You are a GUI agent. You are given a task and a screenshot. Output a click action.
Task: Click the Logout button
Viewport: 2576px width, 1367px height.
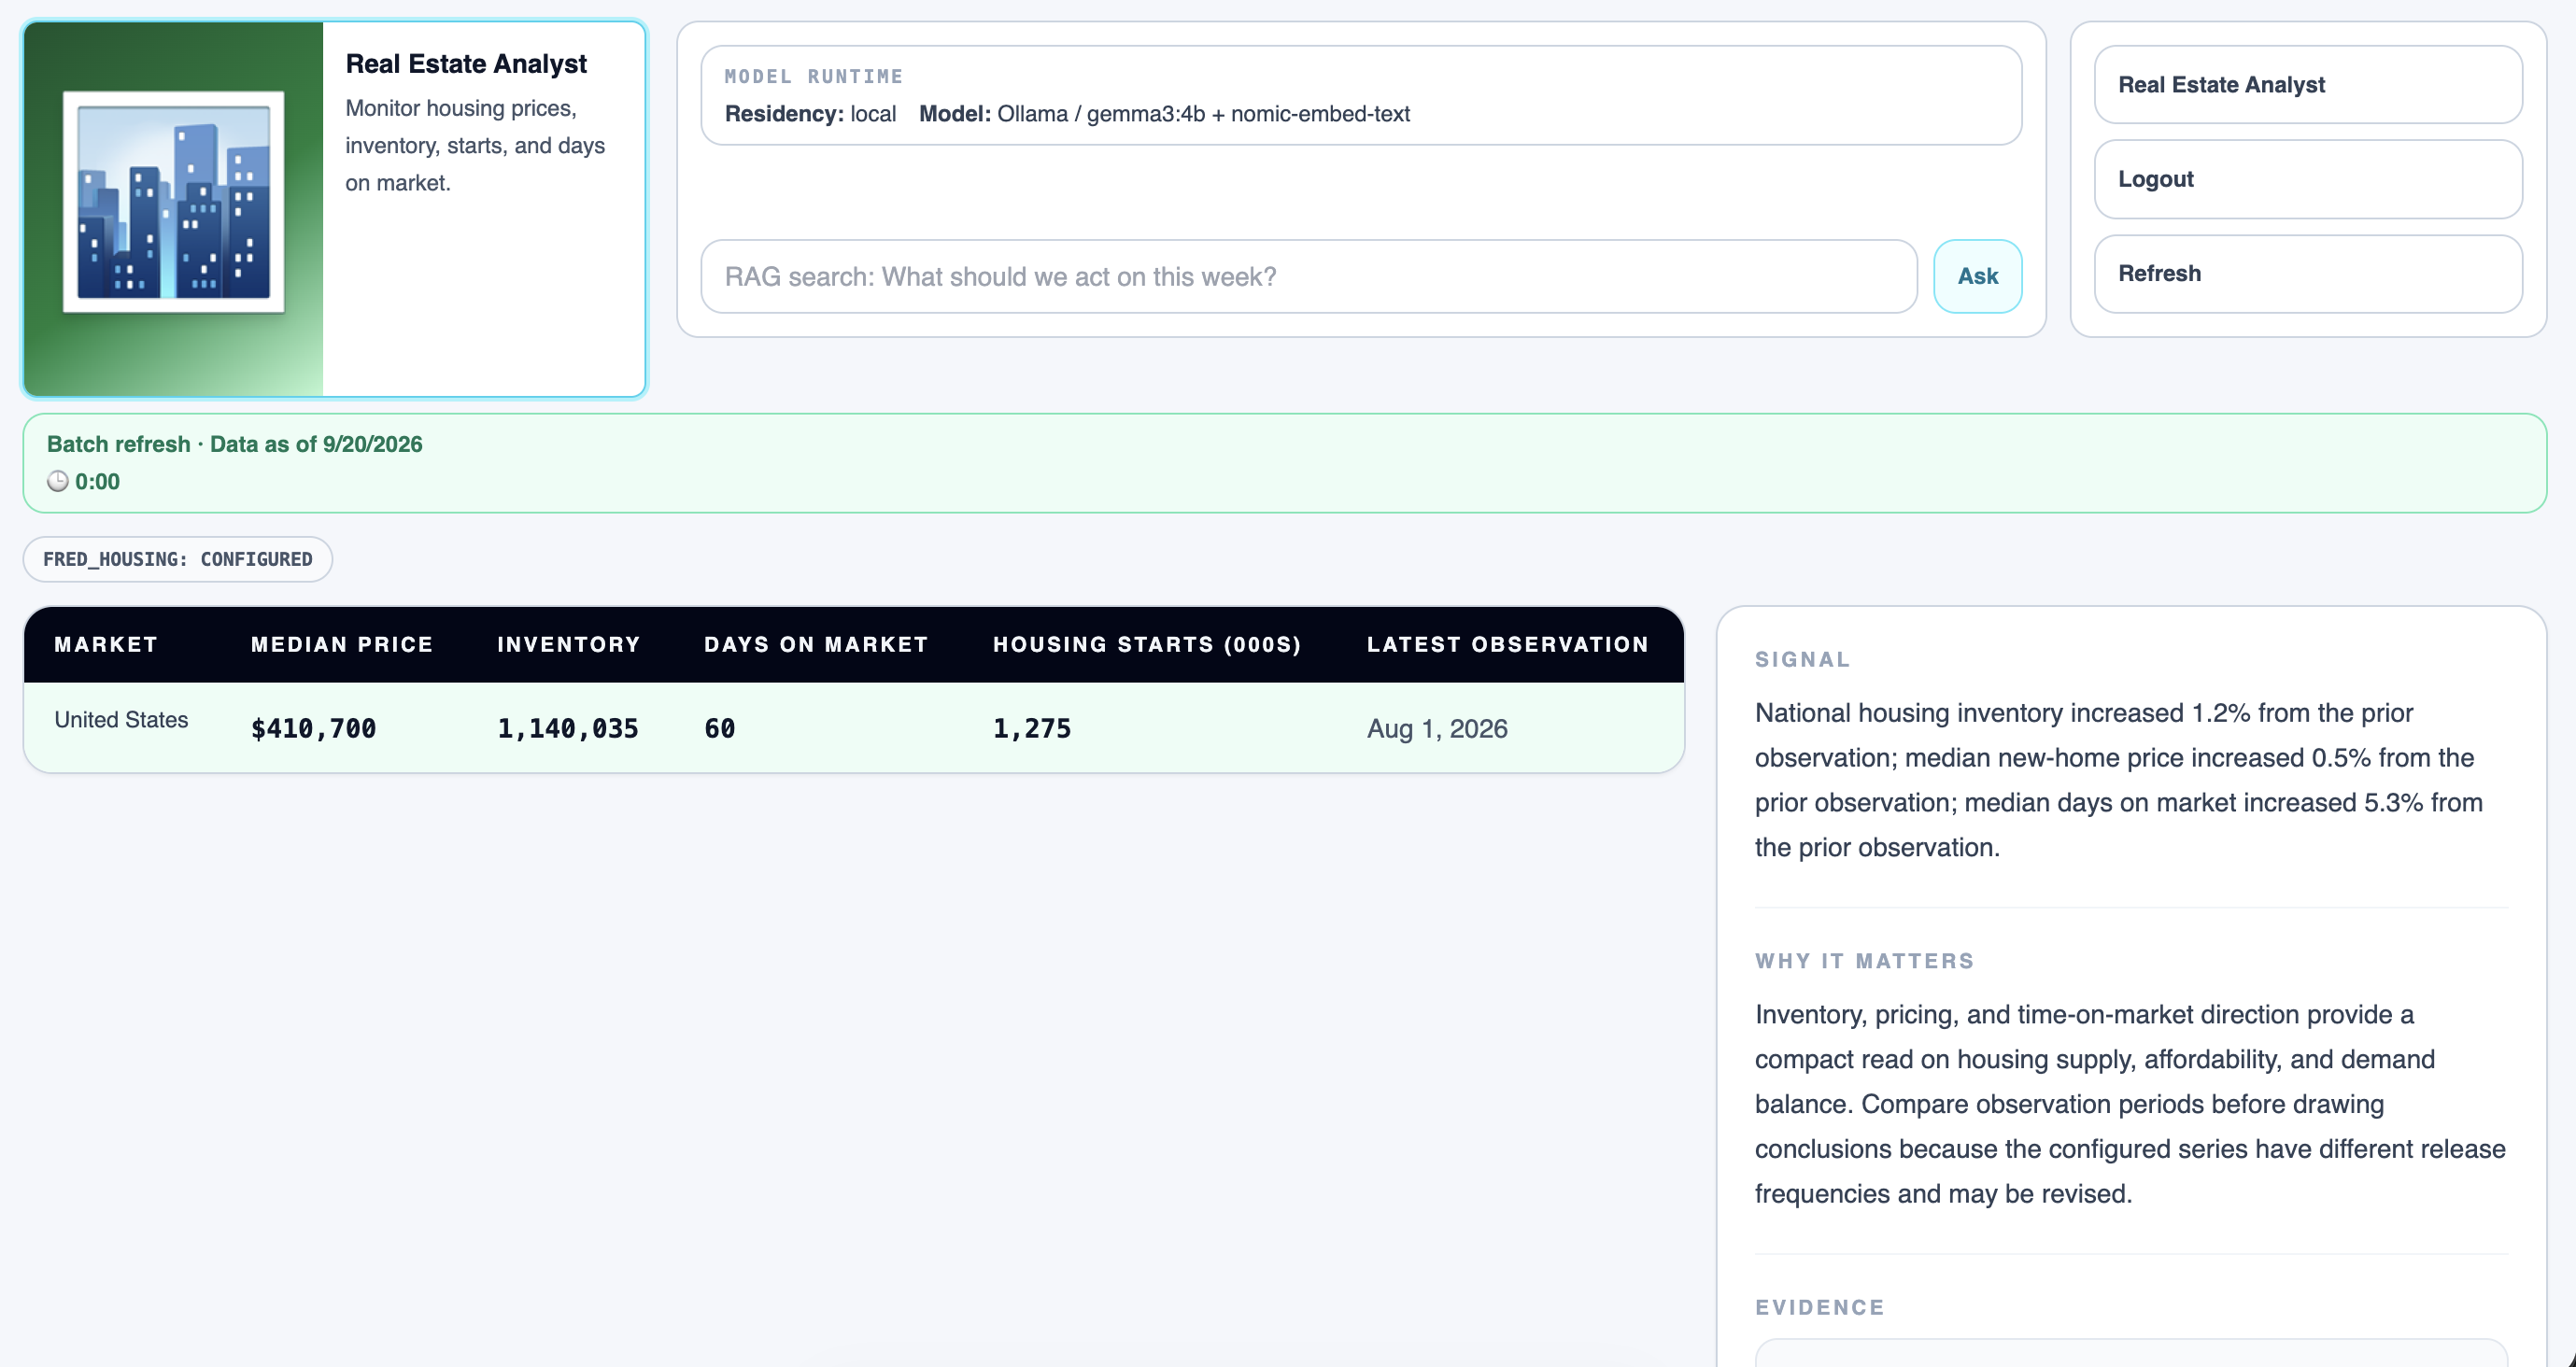2308,179
